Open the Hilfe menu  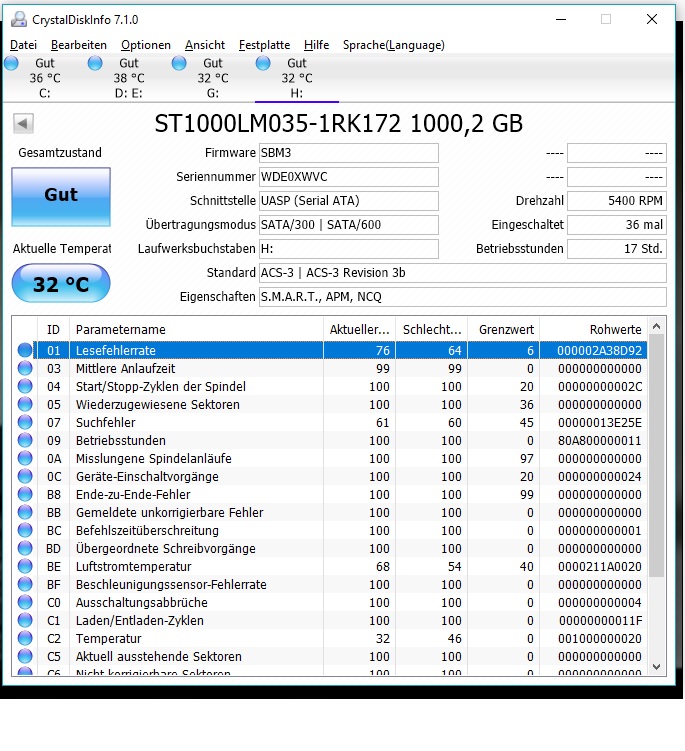coord(316,45)
